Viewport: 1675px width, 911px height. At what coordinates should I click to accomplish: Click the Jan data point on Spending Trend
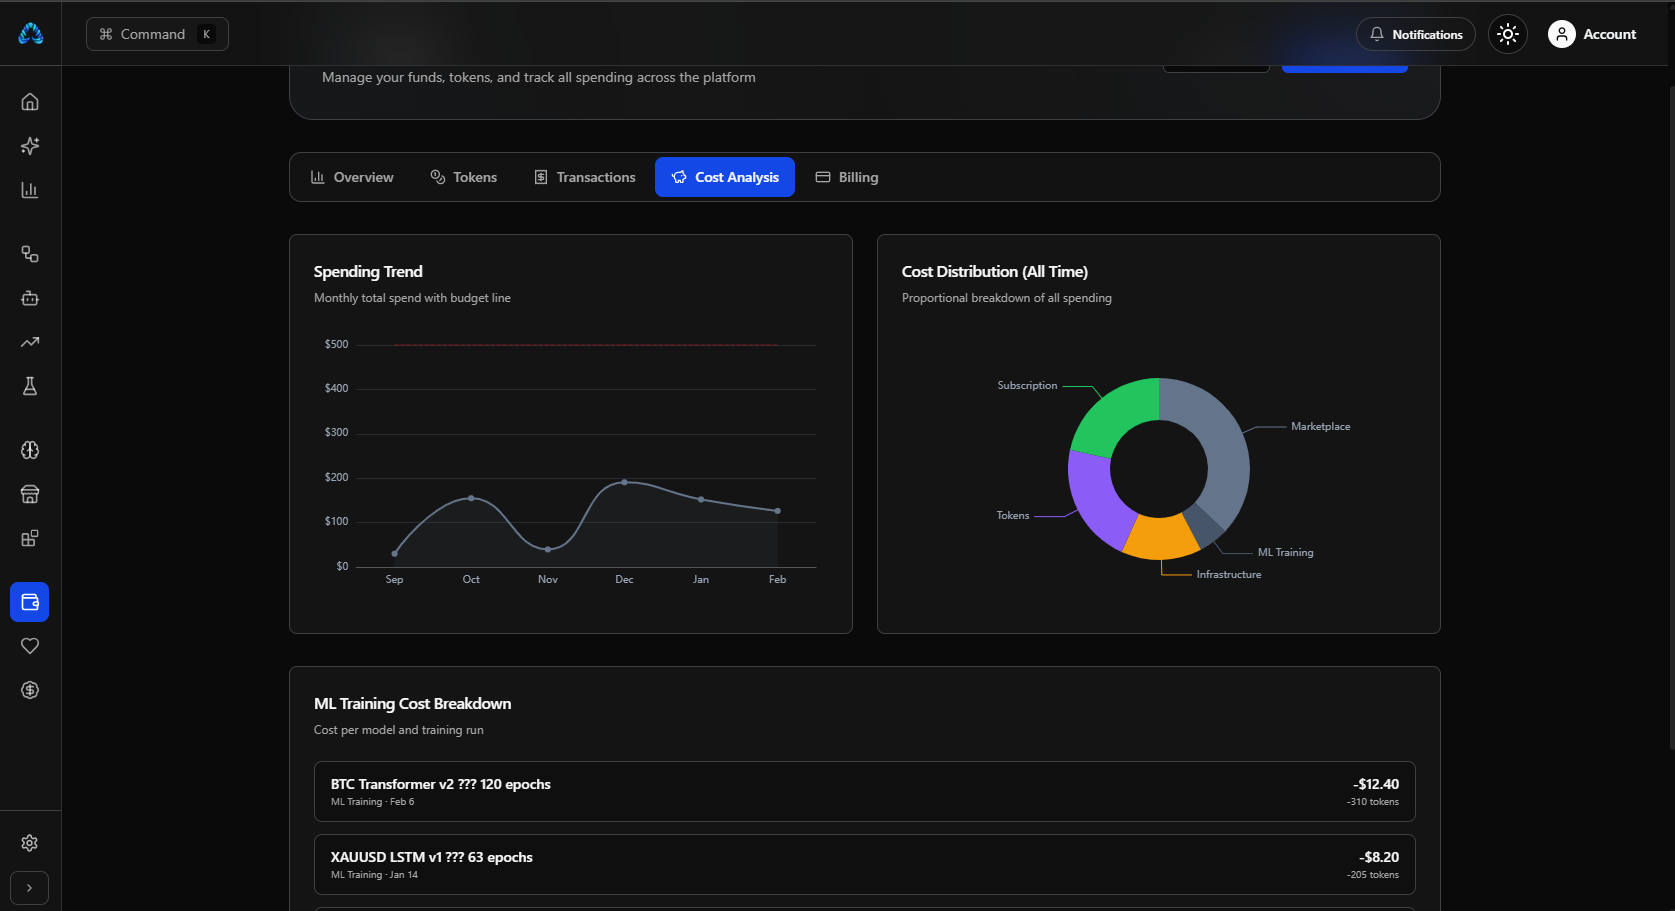(701, 499)
